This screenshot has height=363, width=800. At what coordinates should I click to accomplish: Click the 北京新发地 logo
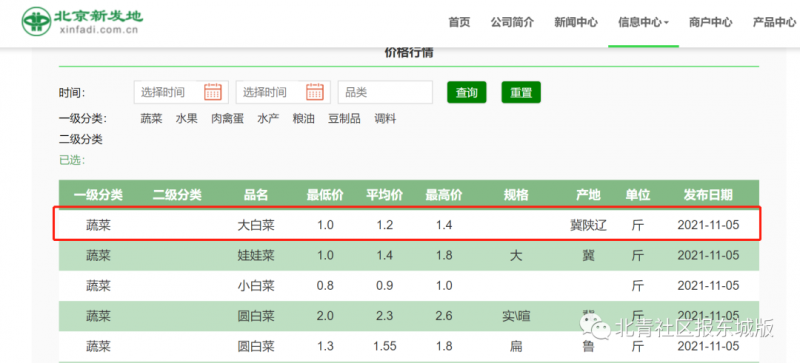point(82,21)
